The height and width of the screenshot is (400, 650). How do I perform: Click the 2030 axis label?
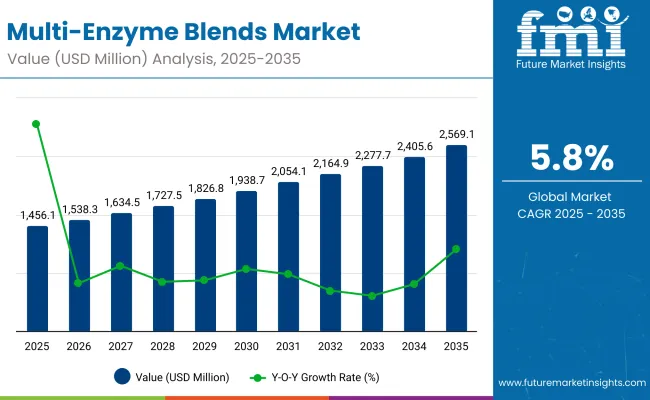click(x=246, y=346)
